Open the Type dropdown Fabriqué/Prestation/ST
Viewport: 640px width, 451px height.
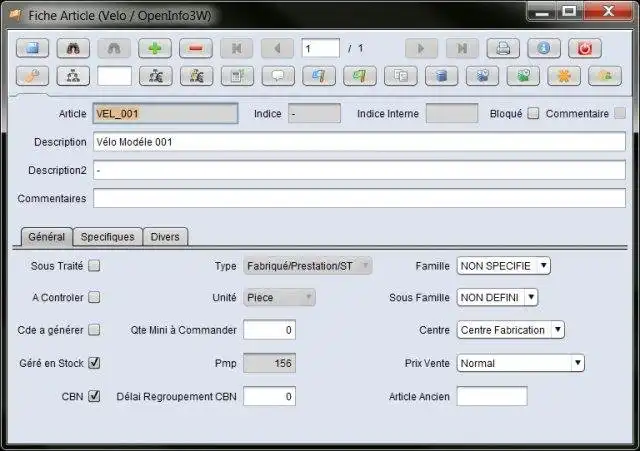click(308, 266)
